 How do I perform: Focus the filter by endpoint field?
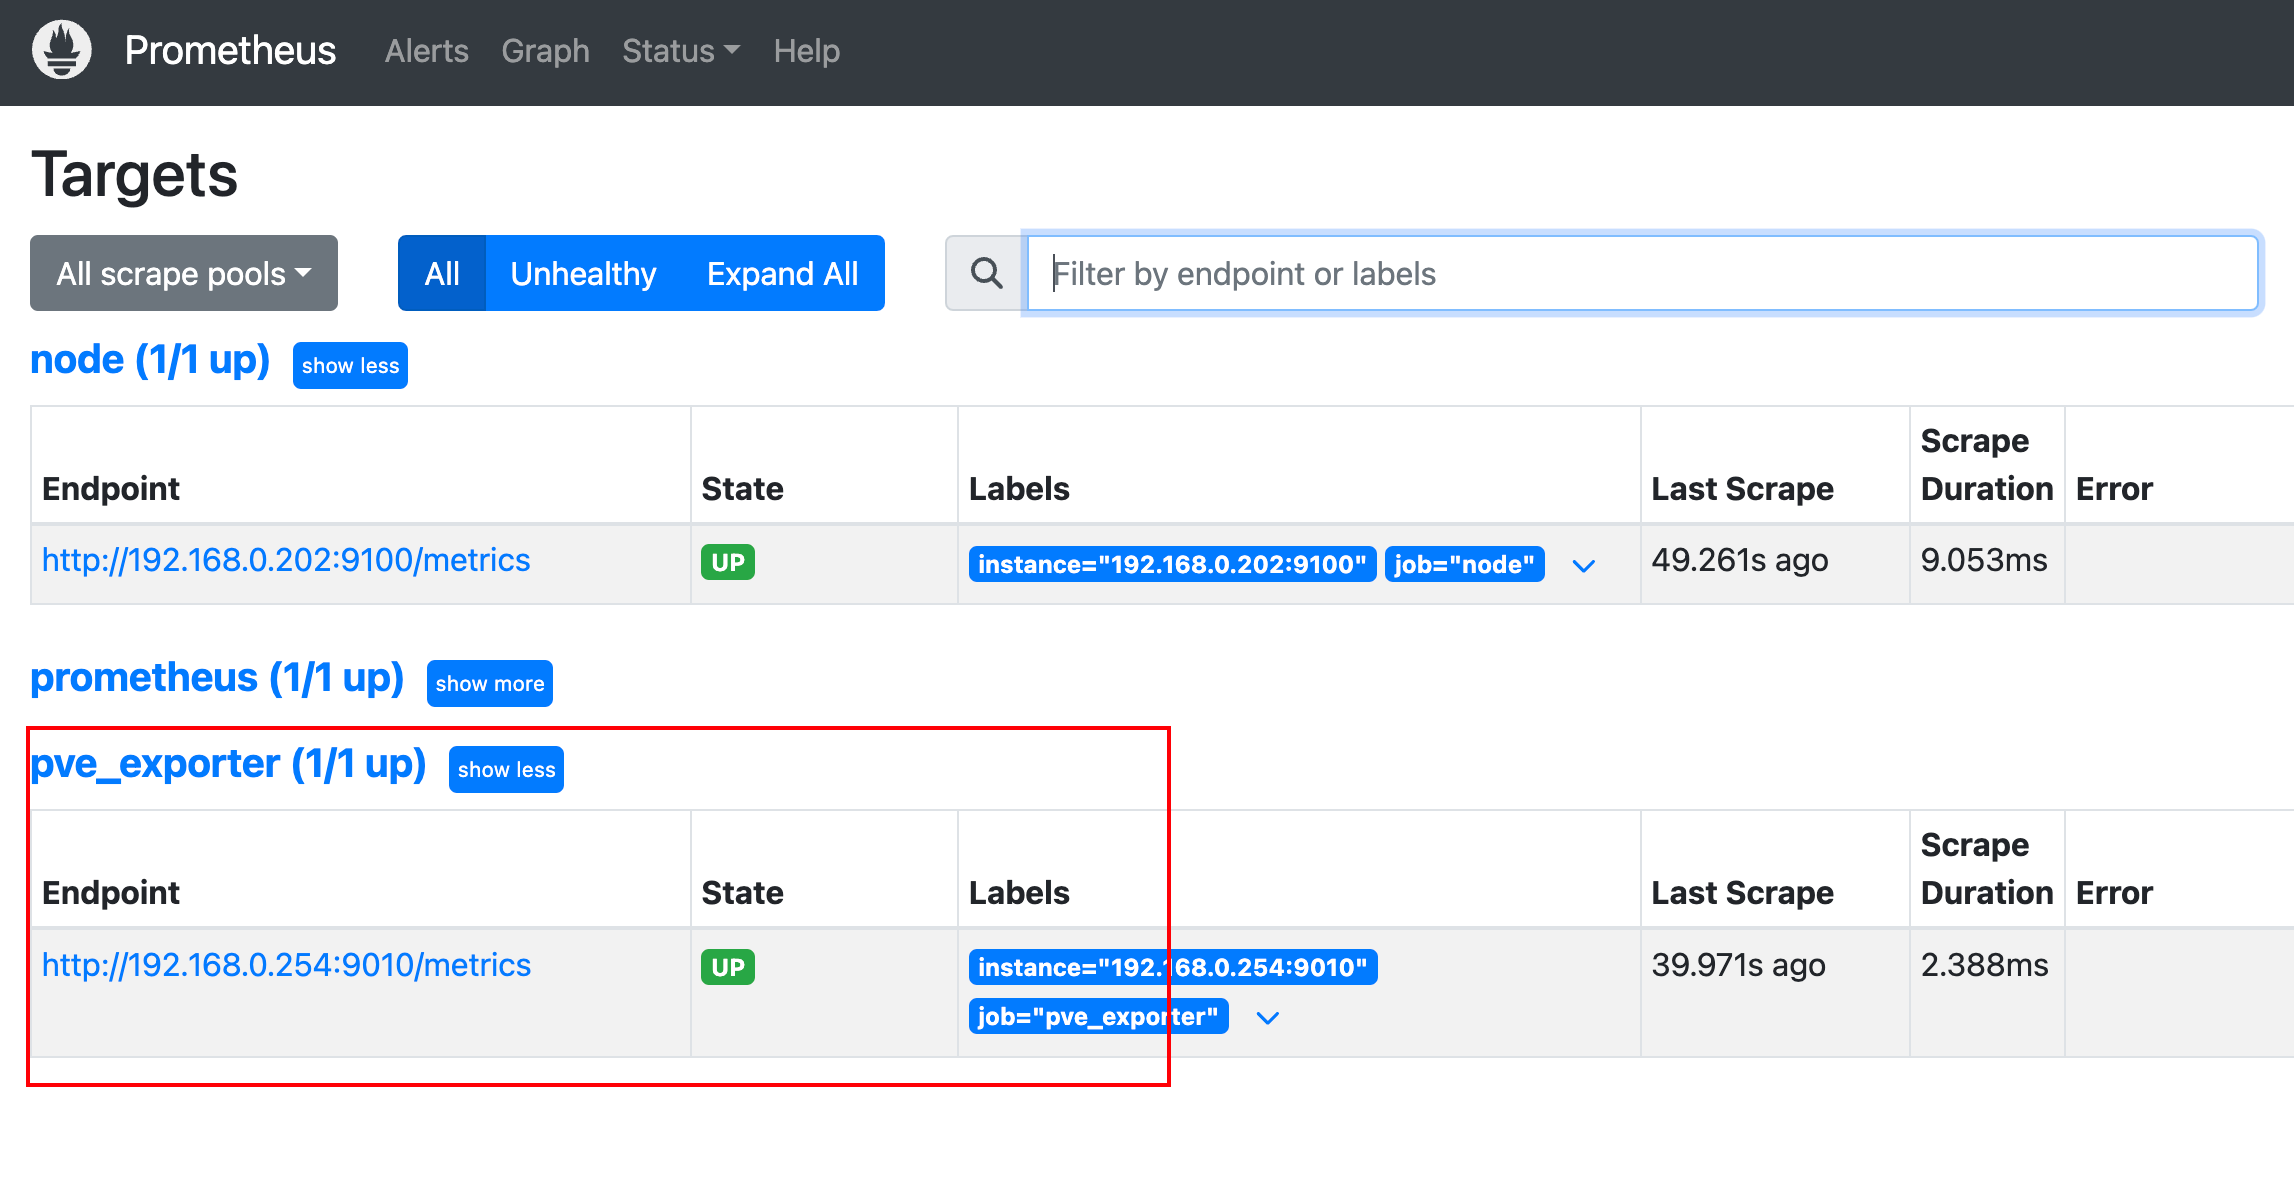[1642, 273]
